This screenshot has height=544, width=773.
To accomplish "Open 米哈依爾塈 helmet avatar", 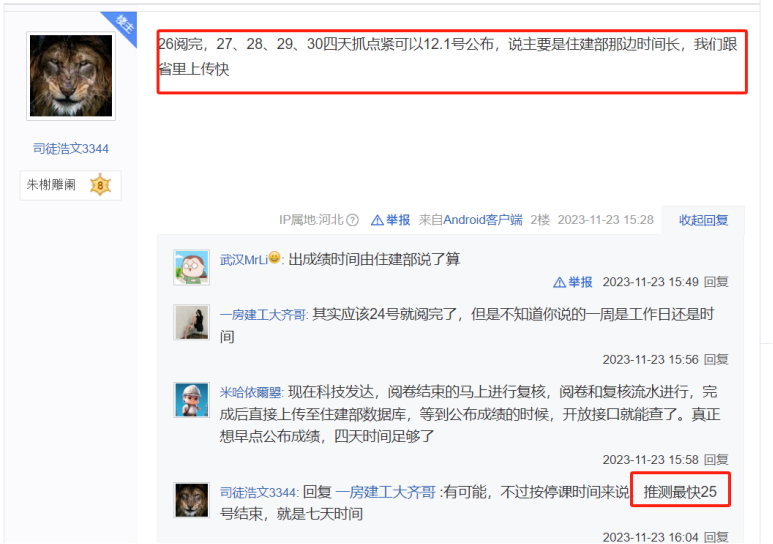I will (x=192, y=399).
